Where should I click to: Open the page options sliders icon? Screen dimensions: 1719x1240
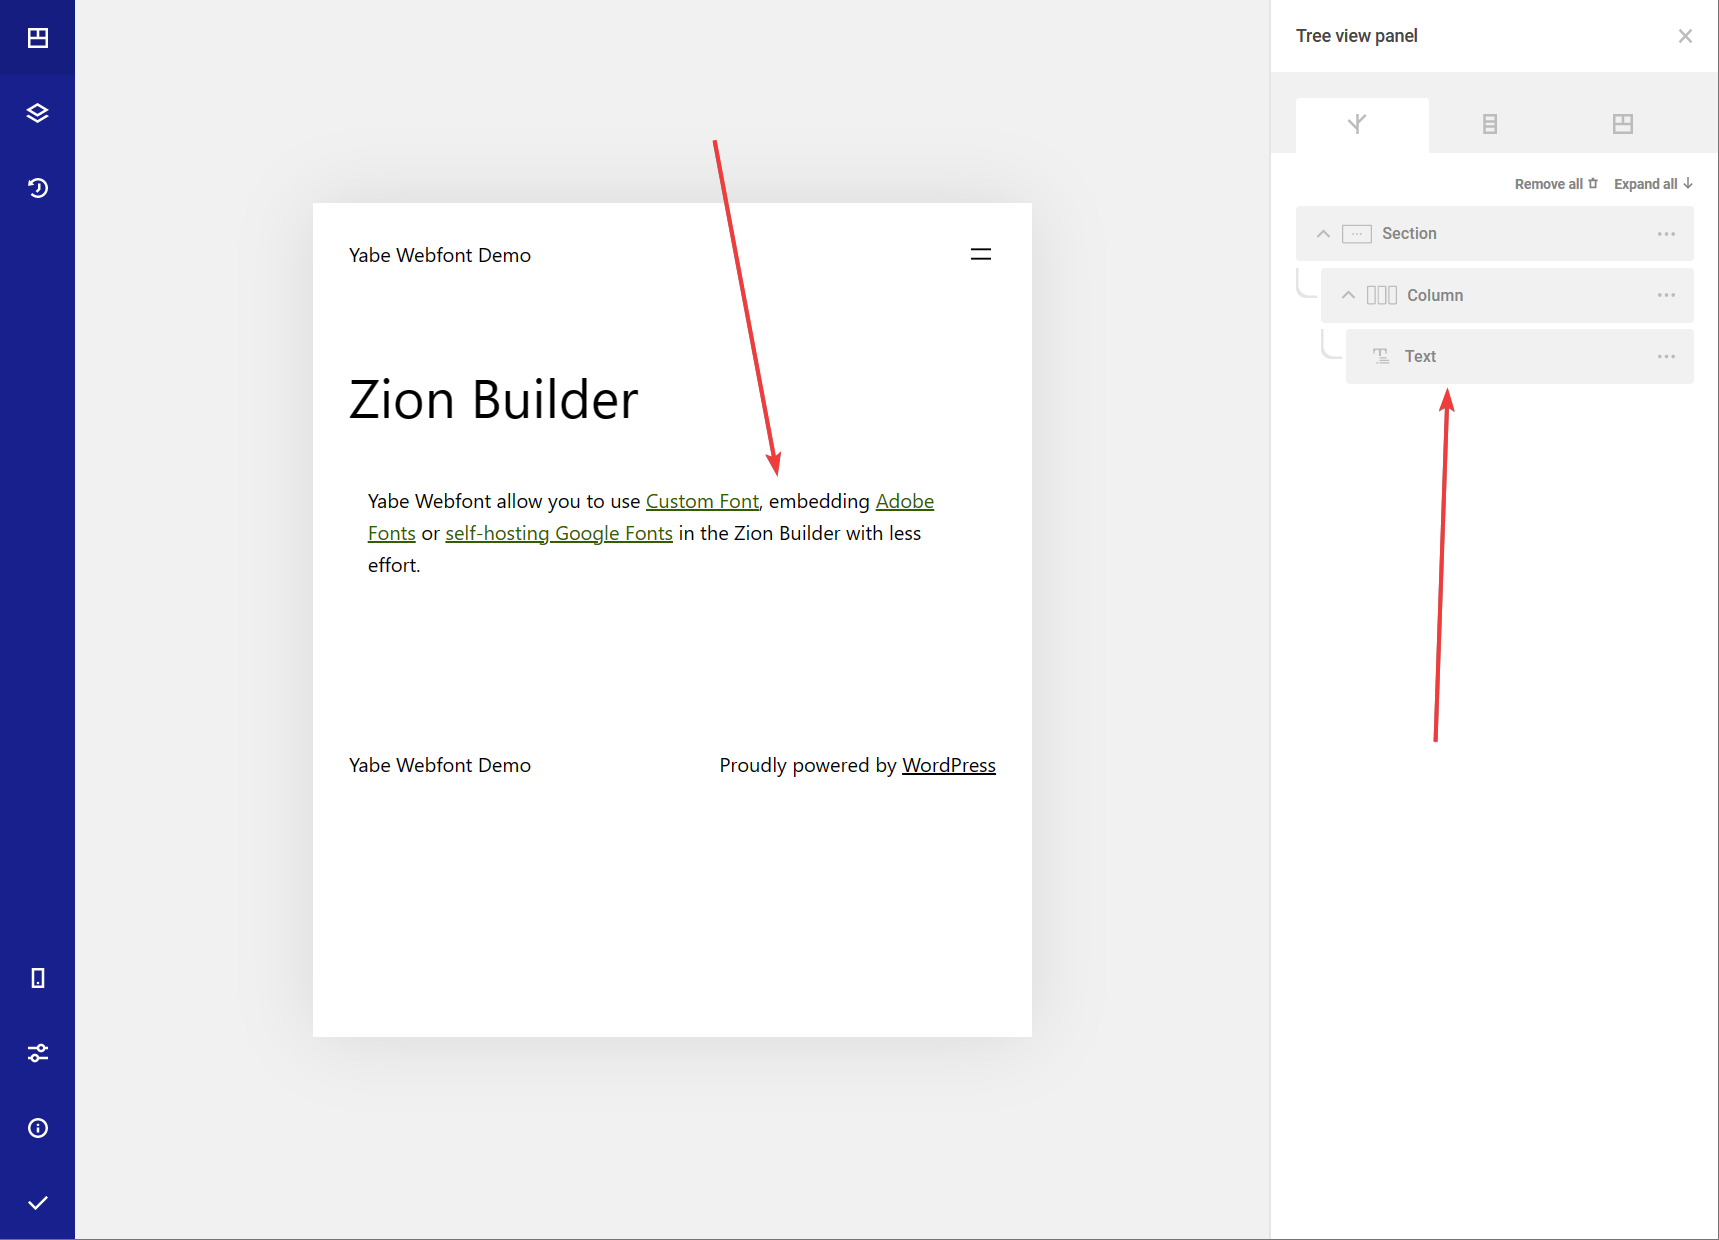tap(37, 1053)
